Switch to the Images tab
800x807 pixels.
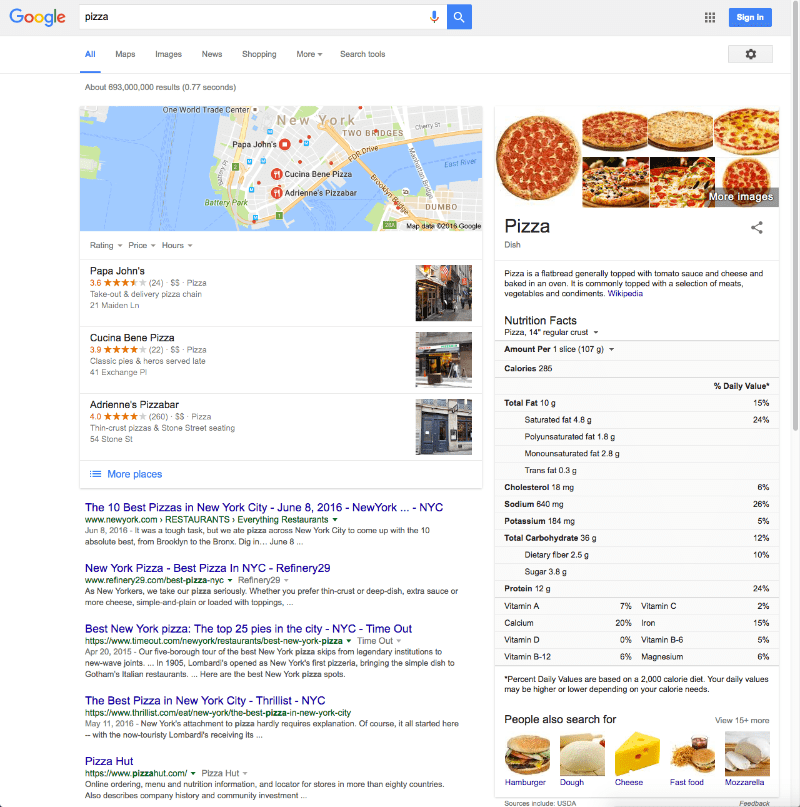click(x=168, y=54)
